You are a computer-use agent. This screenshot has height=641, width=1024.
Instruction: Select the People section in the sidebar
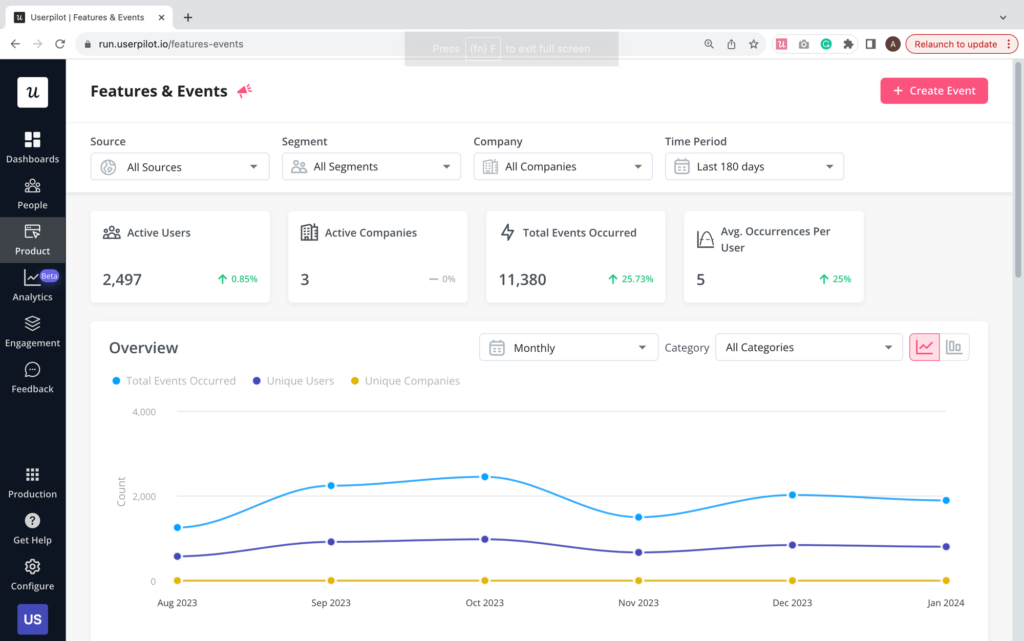click(32, 196)
